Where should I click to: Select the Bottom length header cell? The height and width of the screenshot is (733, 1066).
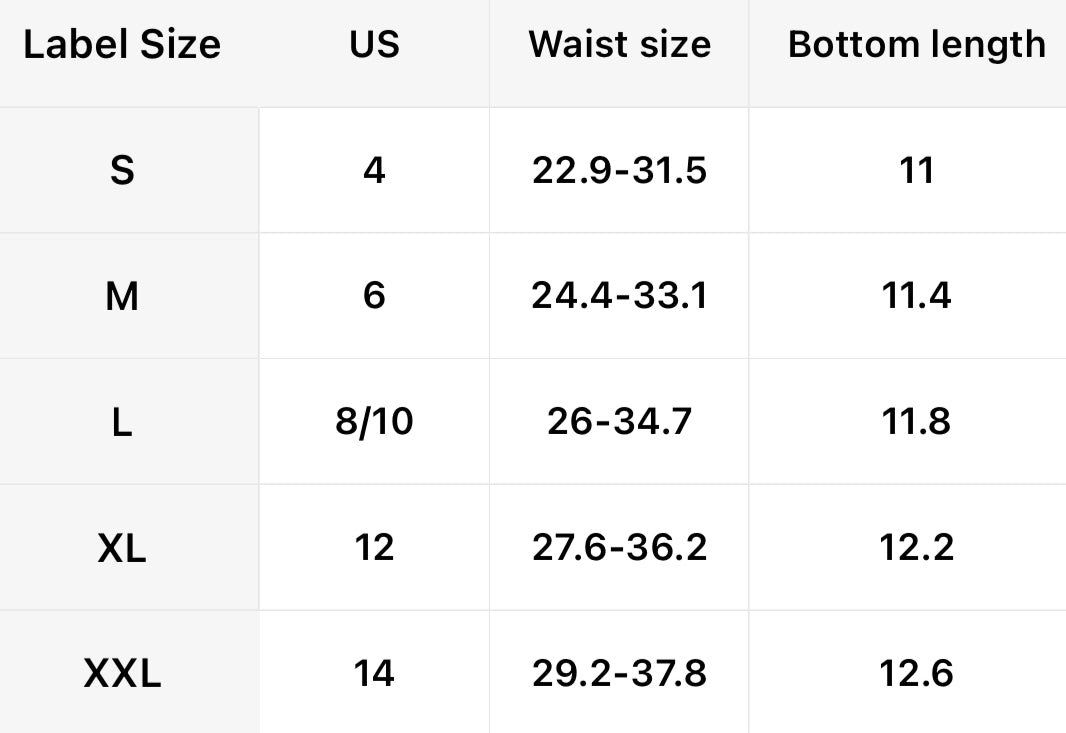click(916, 45)
